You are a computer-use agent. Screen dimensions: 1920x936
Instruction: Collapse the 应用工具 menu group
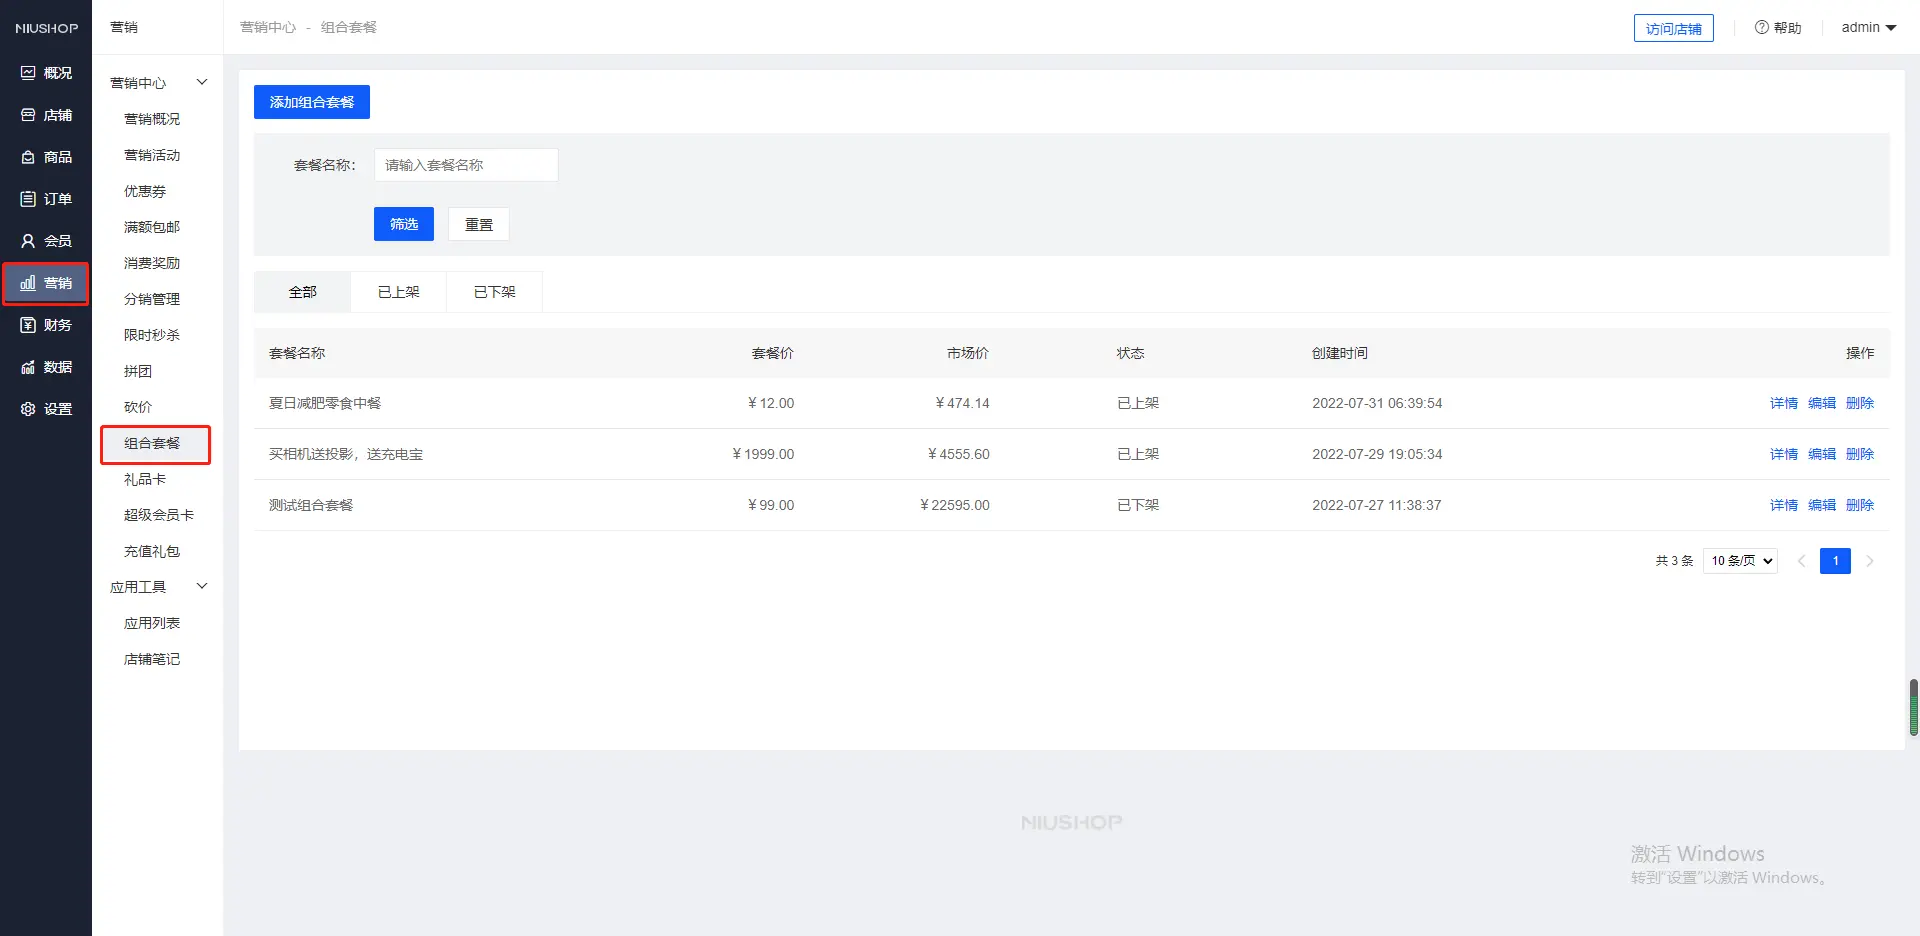[x=201, y=586]
